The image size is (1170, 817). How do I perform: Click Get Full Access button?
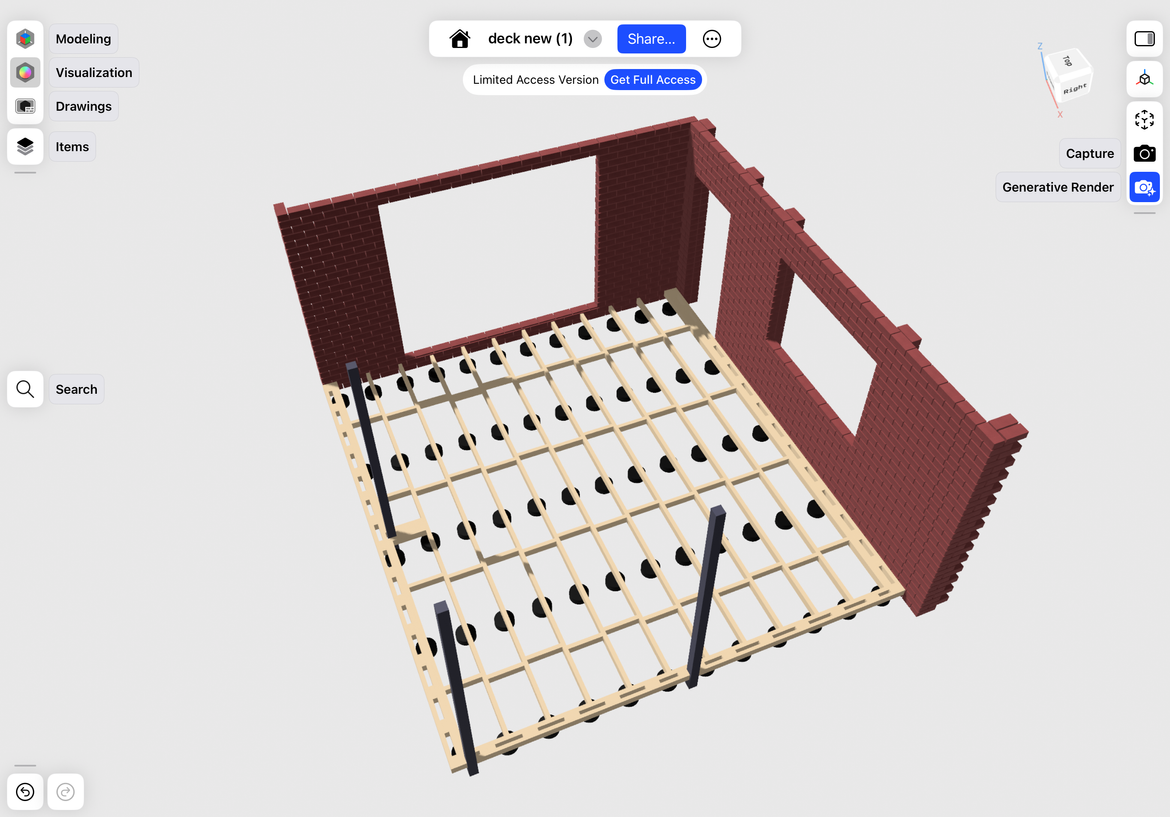(x=653, y=80)
